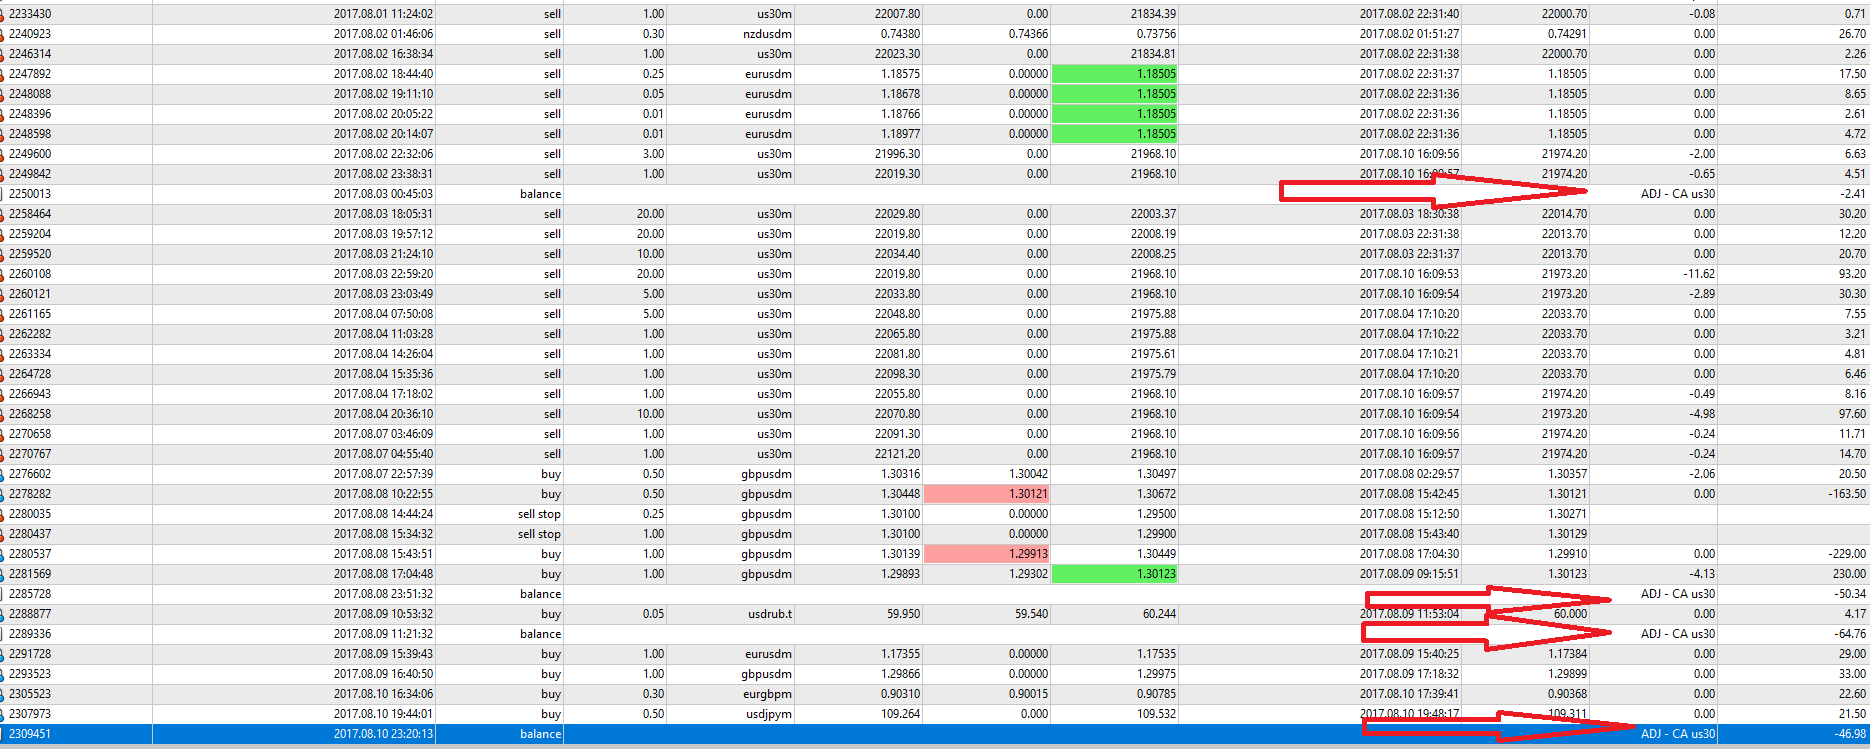
Task: Select order number 2233430
Action: (30, 14)
